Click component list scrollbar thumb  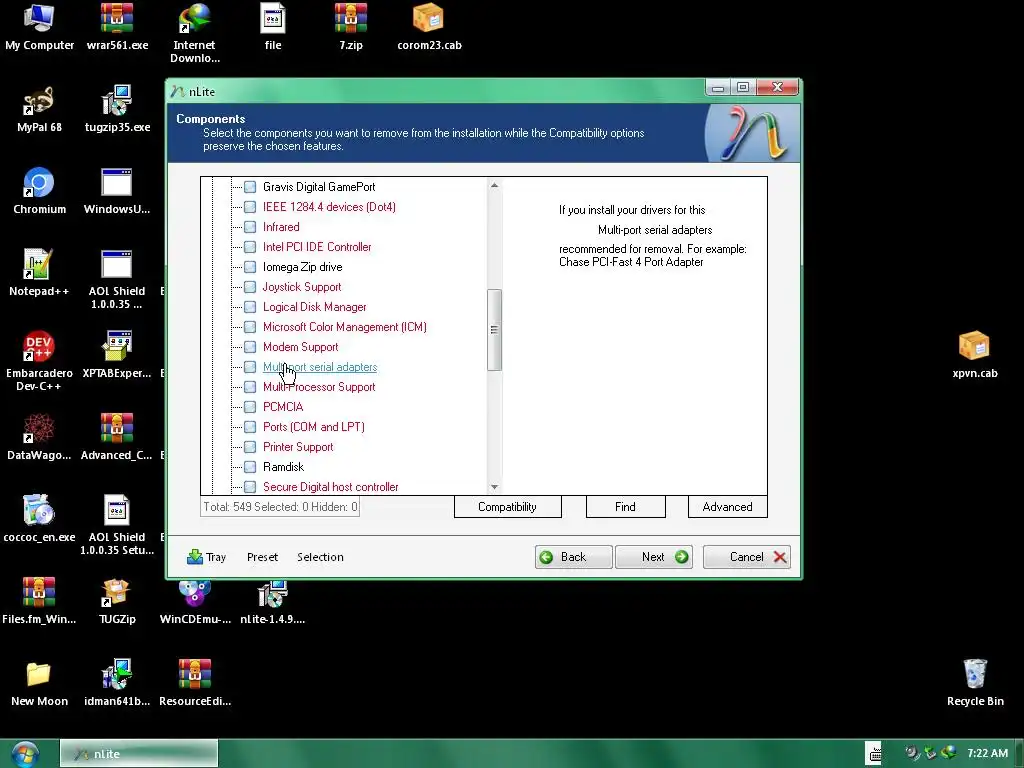point(494,330)
